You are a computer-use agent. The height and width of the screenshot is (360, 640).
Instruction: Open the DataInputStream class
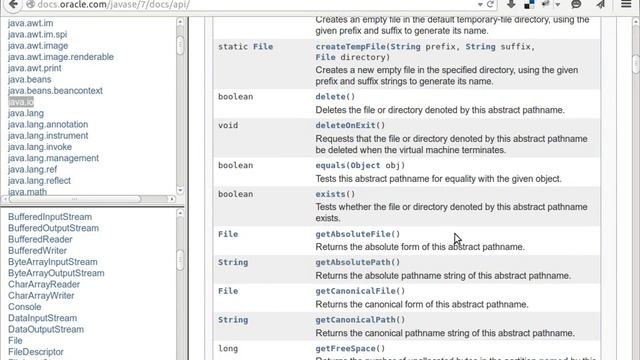click(x=43, y=318)
